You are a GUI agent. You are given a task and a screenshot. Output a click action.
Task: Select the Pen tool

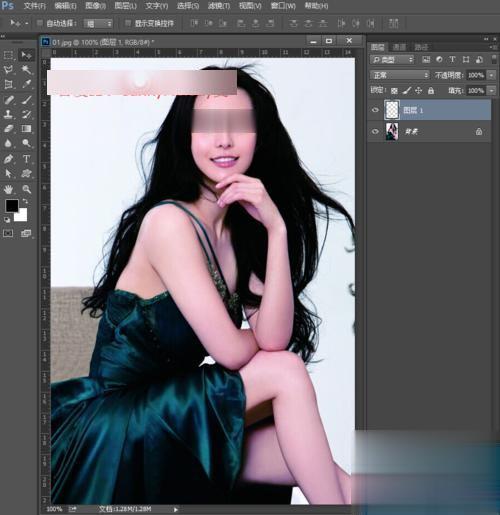point(8,159)
